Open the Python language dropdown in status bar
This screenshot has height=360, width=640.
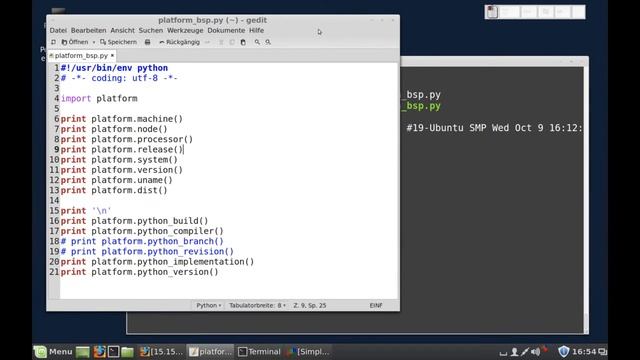pos(208,305)
